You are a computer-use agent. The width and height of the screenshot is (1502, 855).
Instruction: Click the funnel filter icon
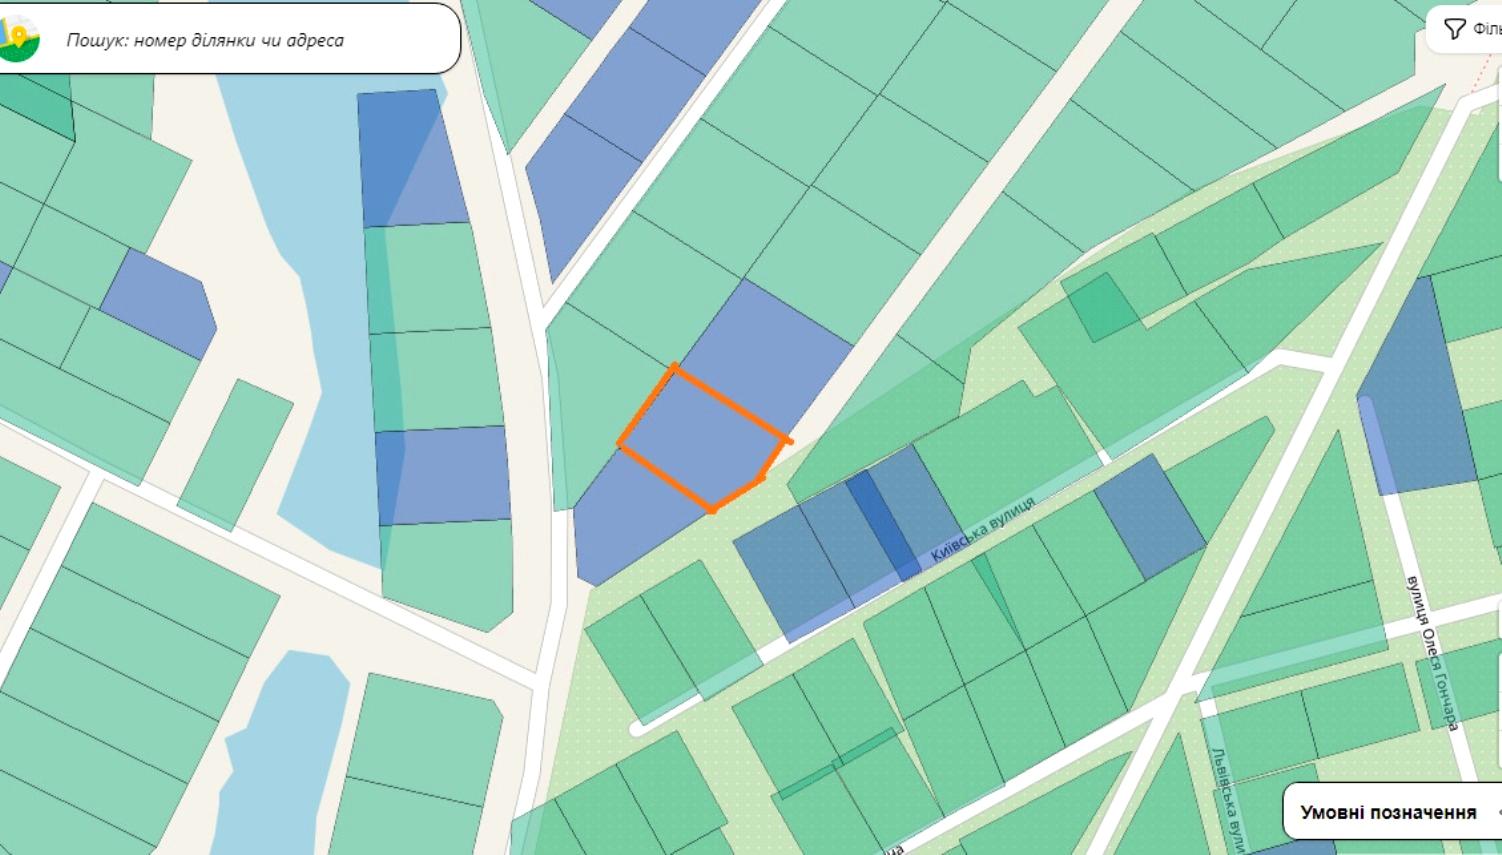coord(1455,29)
